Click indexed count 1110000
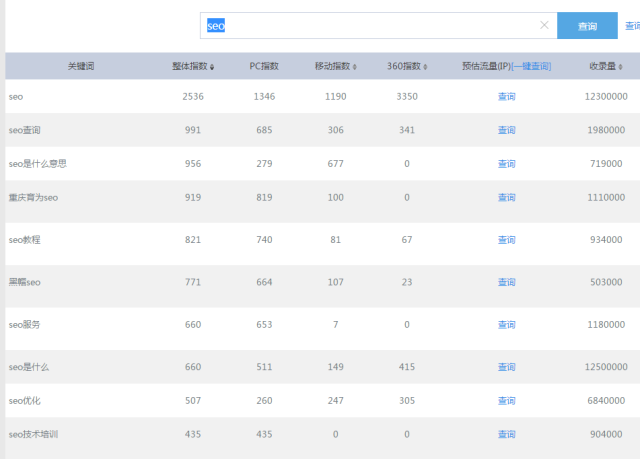 click(x=606, y=197)
